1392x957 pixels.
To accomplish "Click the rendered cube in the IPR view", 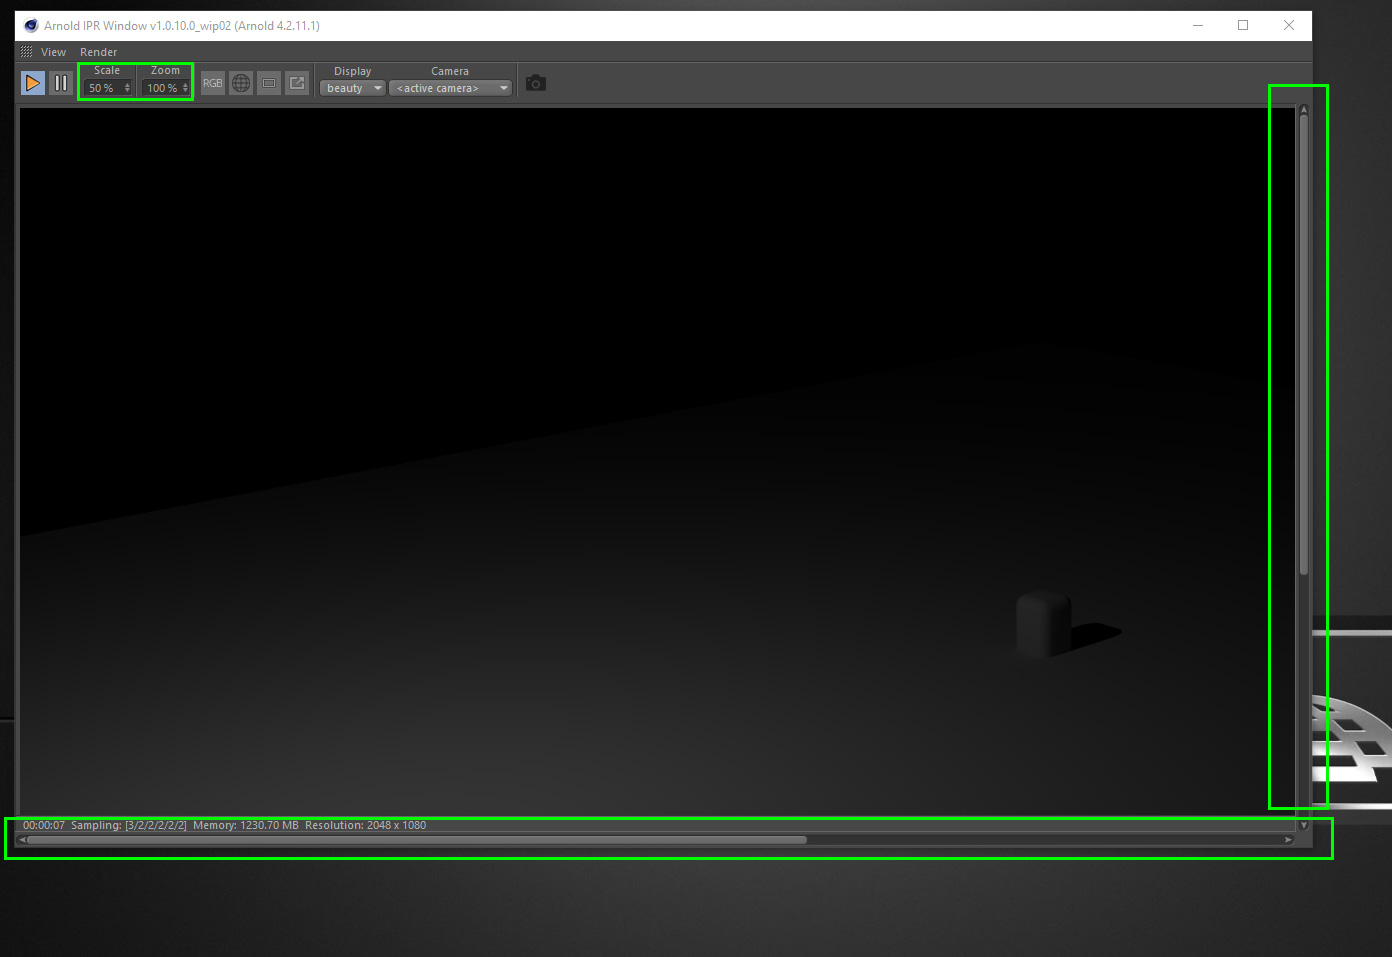I will (x=1044, y=624).
